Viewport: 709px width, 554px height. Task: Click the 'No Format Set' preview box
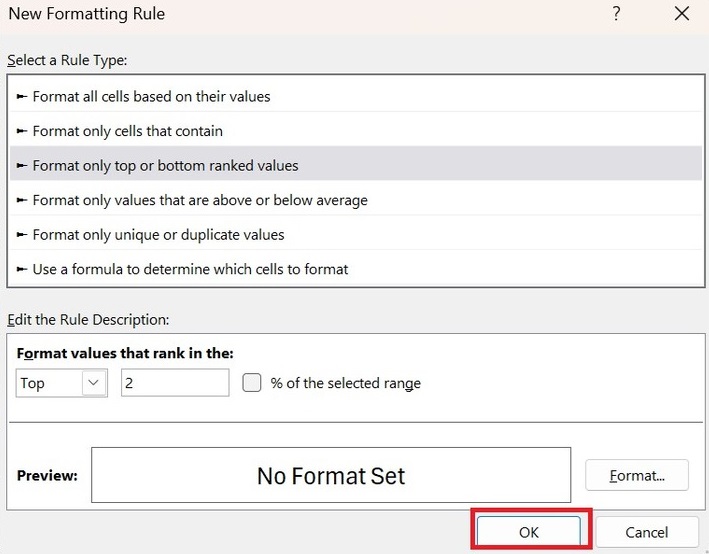click(x=331, y=475)
